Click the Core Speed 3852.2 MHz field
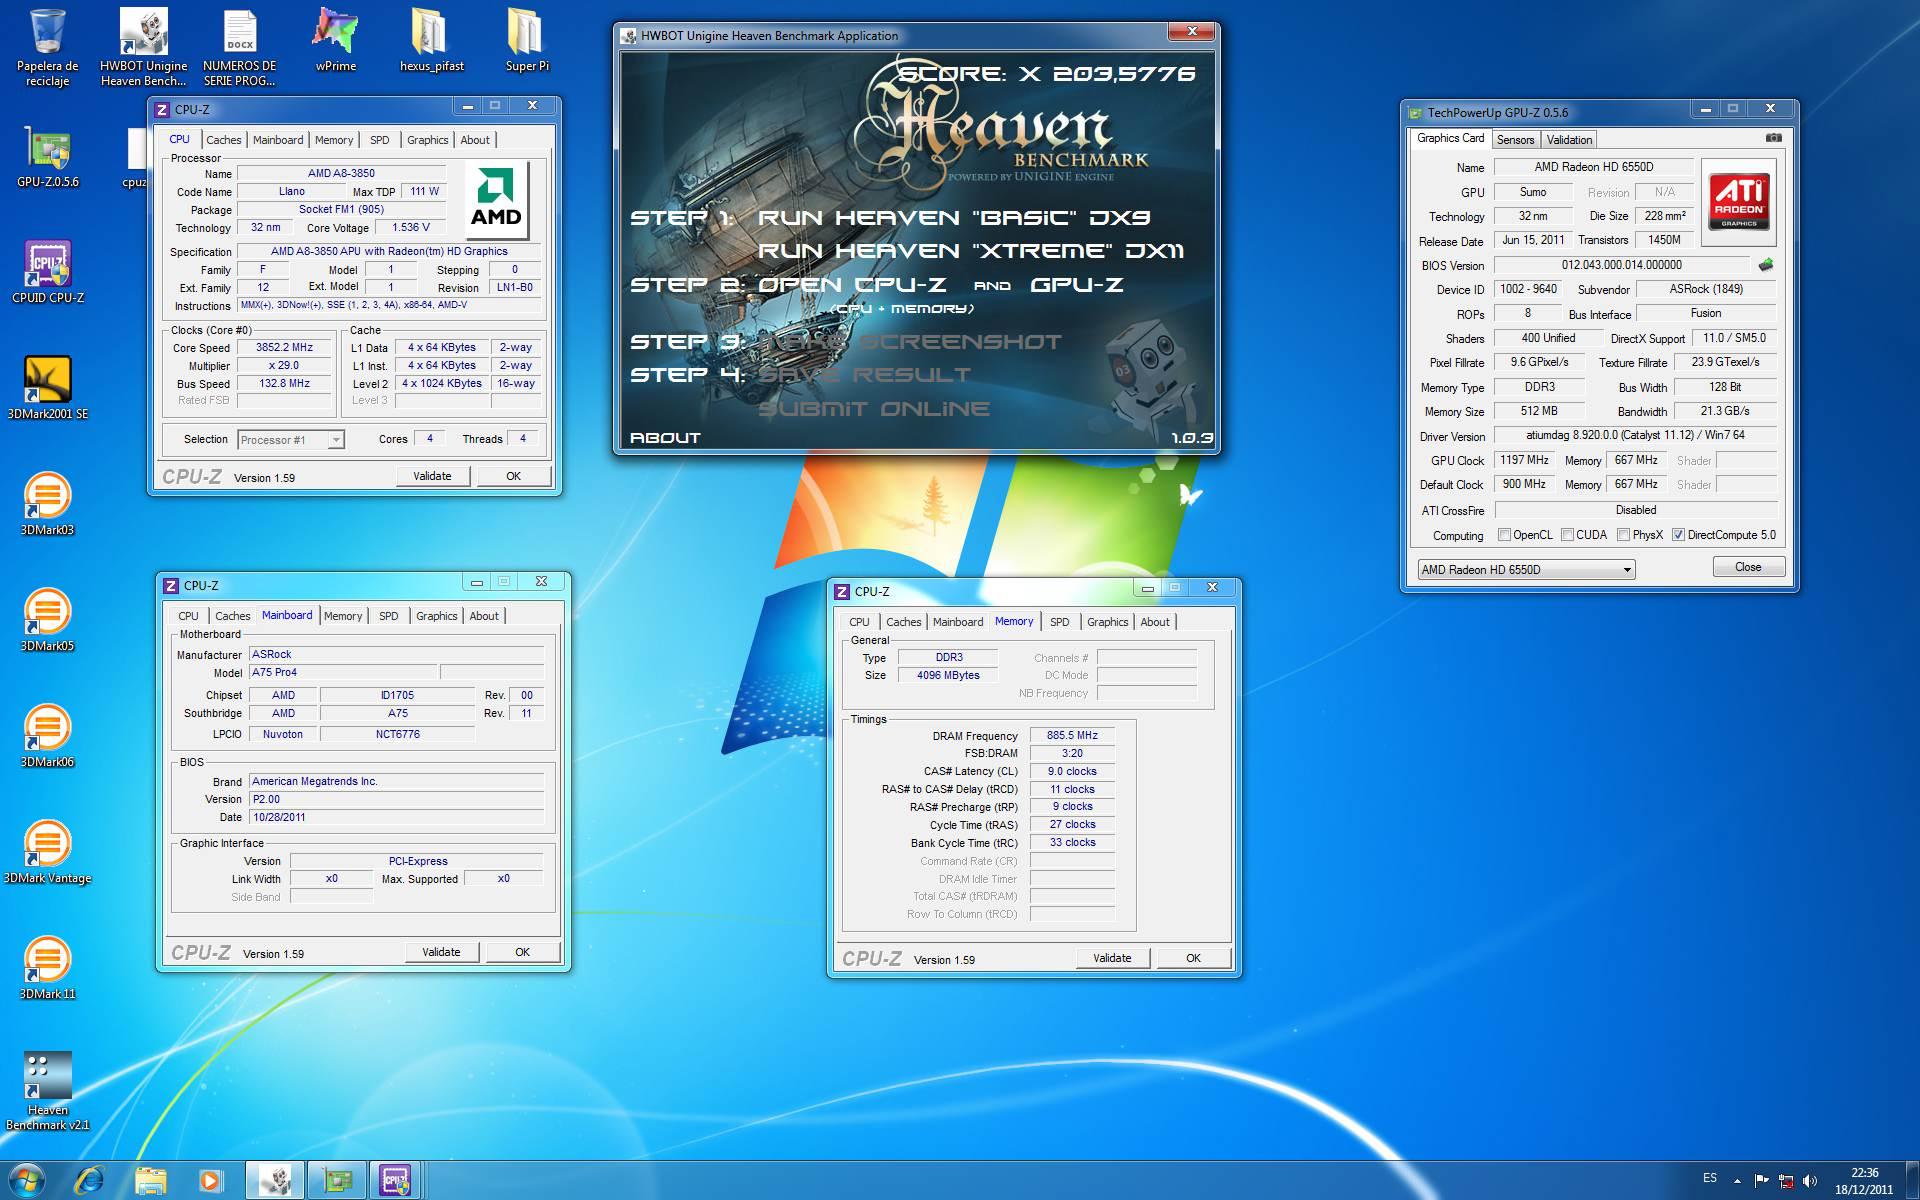This screenshot has width=1920, height=1200. pos(284,348)
